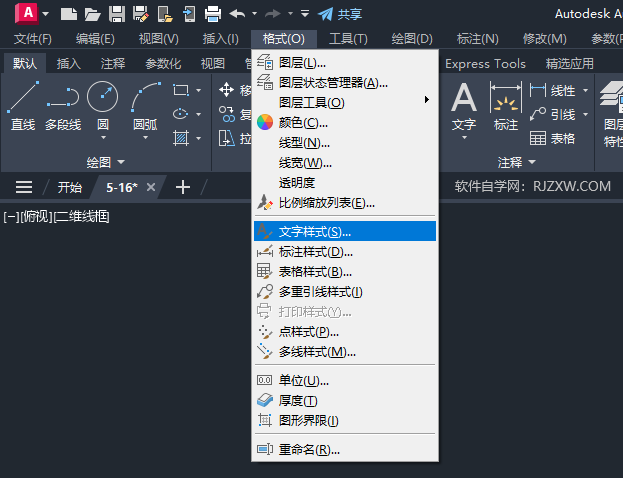Open the rectangle tool dropdown arrow

pyautogui.click(x=198, y=90)
